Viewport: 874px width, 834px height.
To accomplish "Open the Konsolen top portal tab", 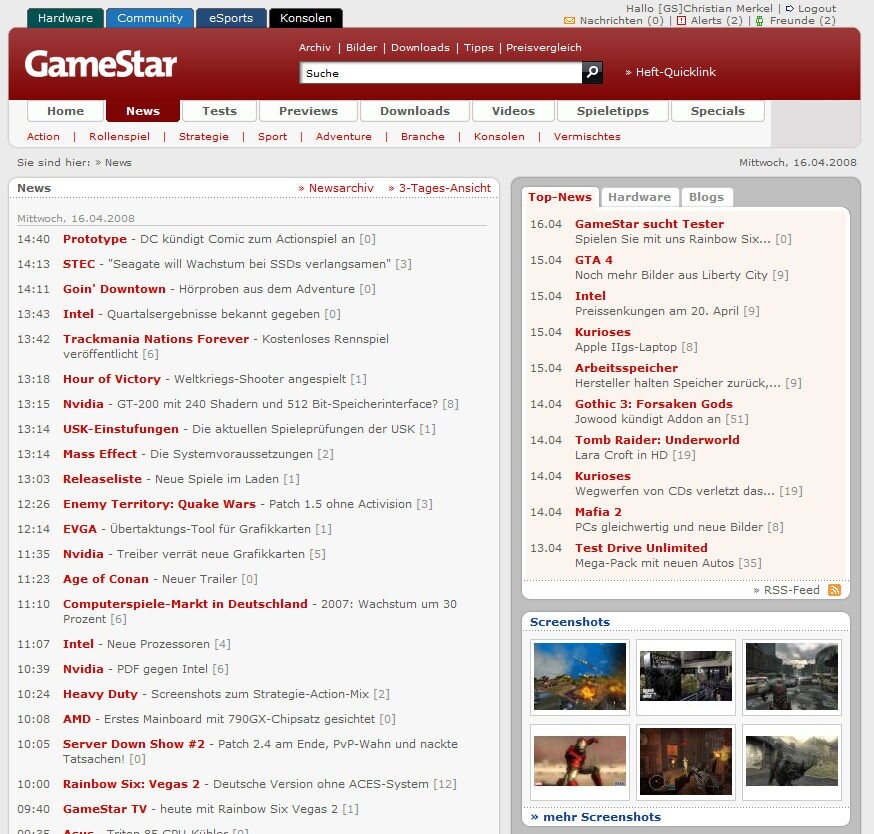I will click(306, 18).
